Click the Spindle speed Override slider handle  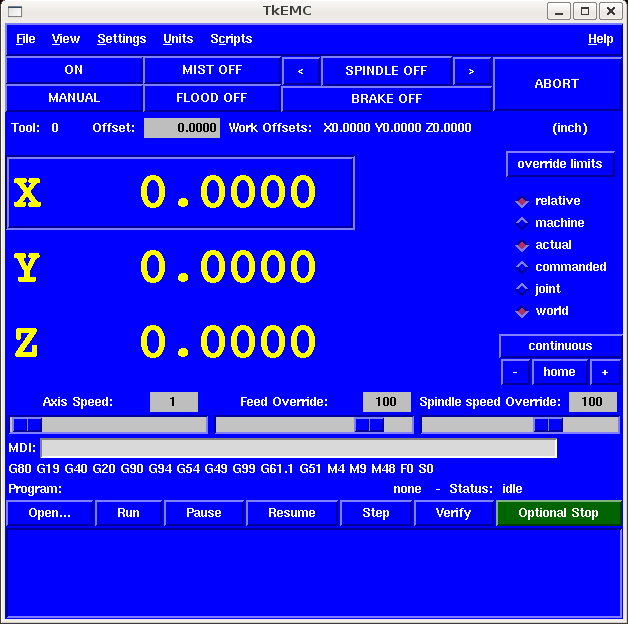[x=548, y=425]
